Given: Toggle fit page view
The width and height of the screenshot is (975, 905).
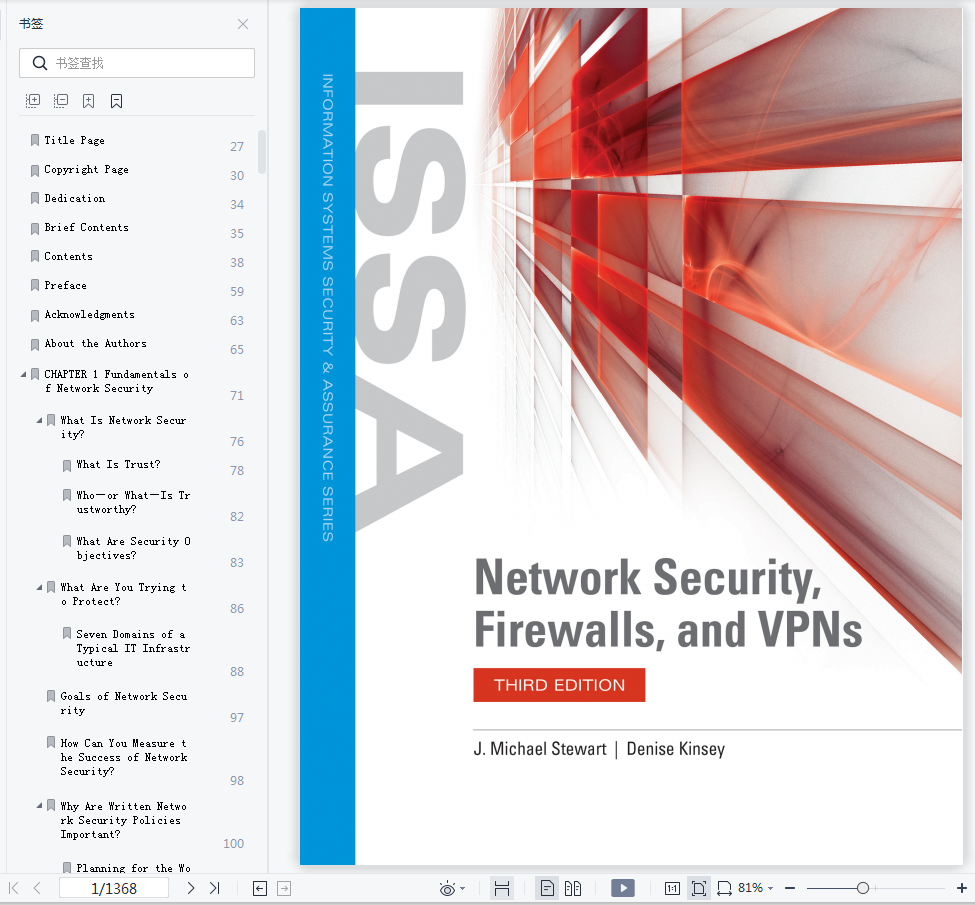Looking at the screenshot, I should coord(699,888).
